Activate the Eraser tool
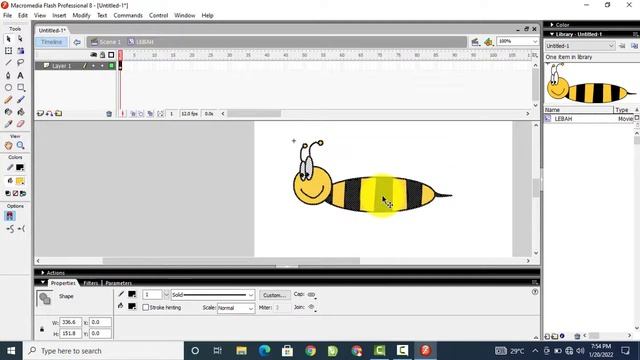The height and width of the screenshot is (360, 640). 20,124
